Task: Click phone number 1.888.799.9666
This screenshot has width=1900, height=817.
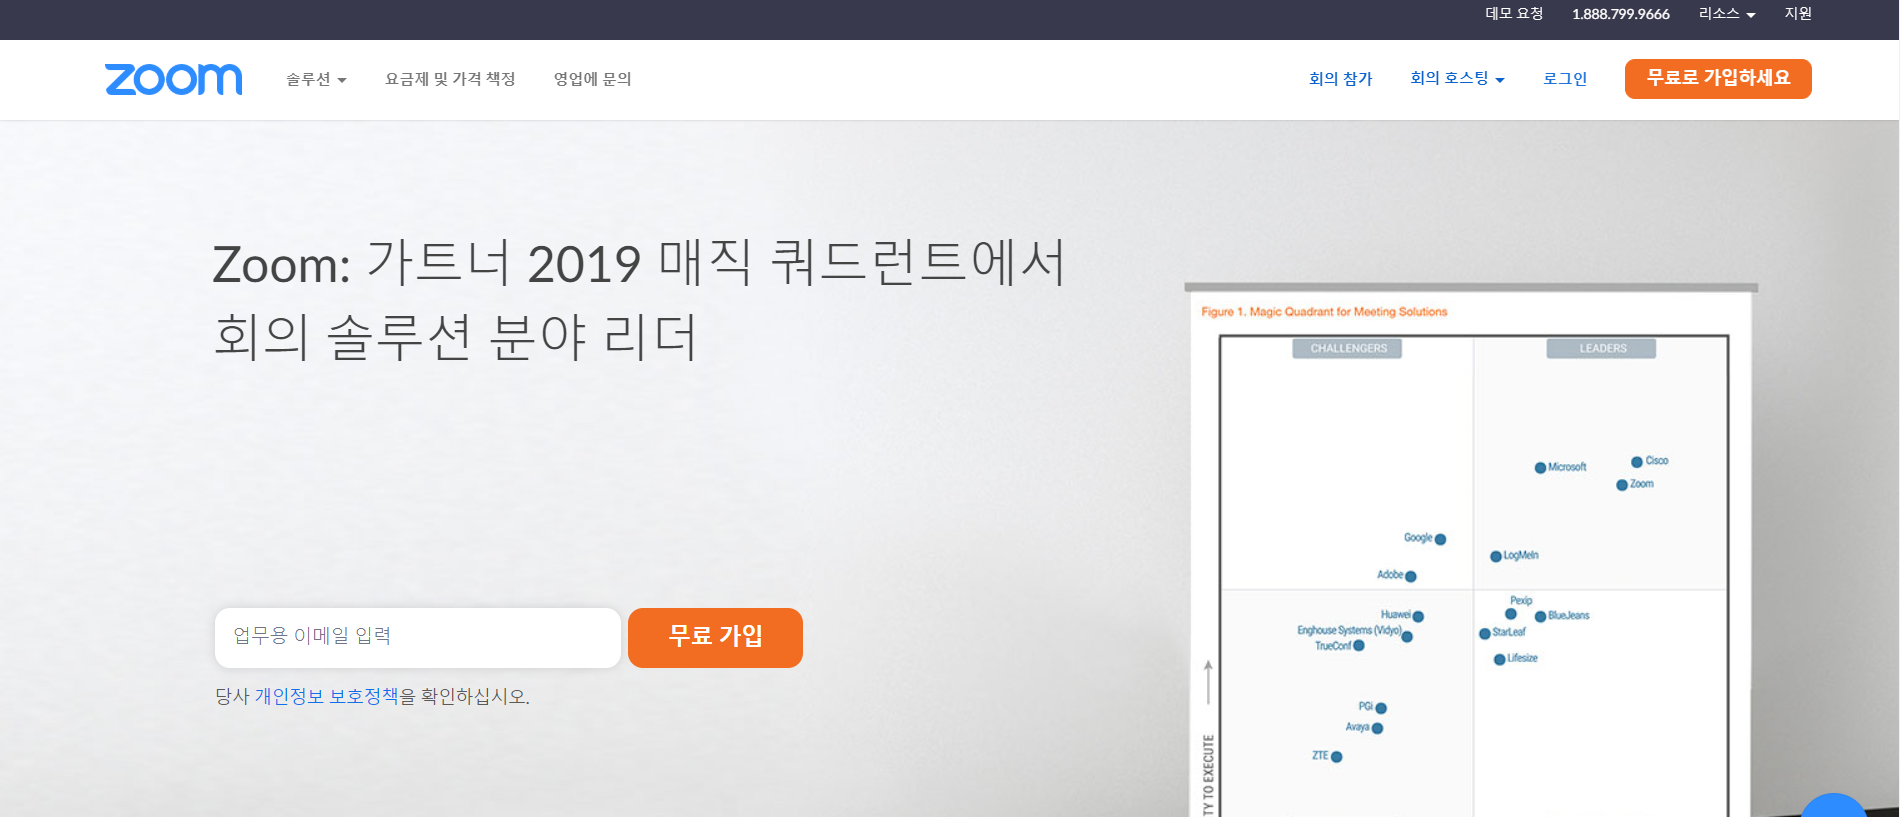Action: (x=1621, y=14)
